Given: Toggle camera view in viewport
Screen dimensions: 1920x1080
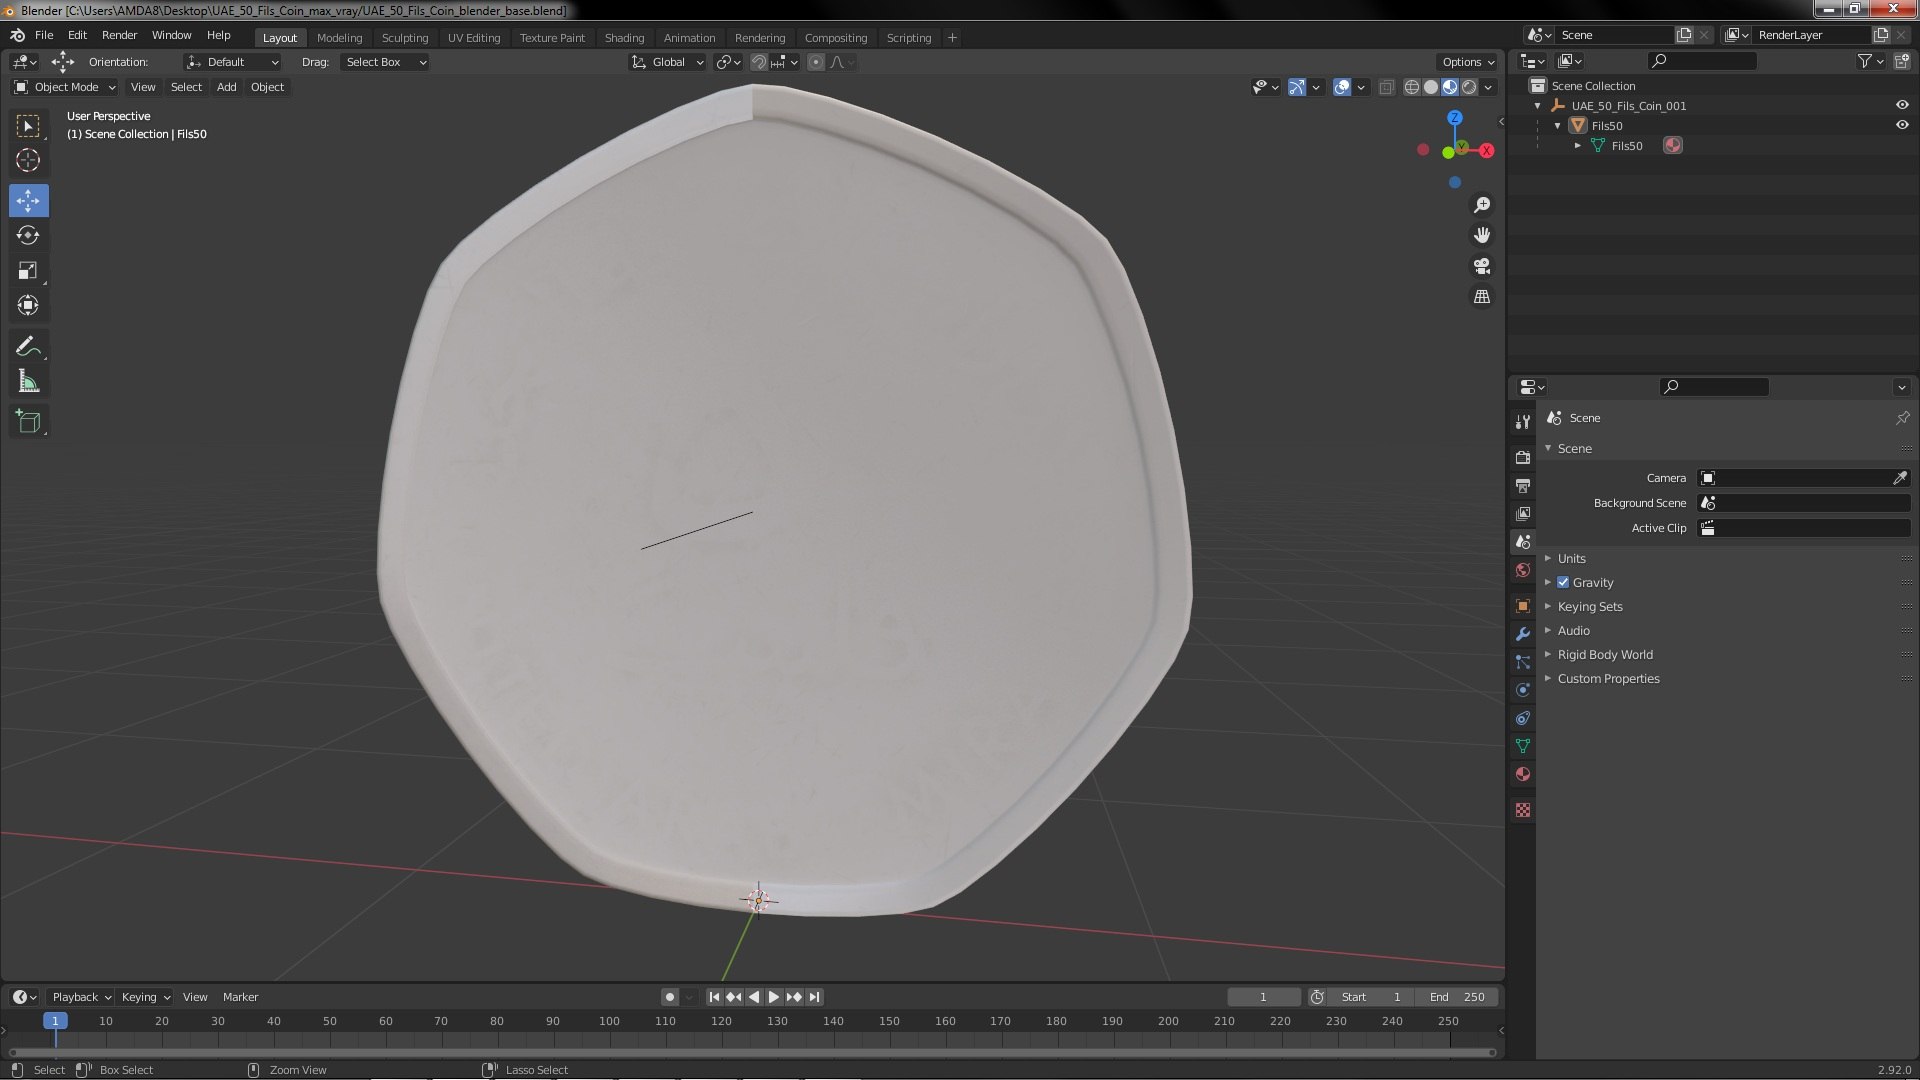Looking at the screenshot, I should pyautogui.click(x=1482, y=266).
